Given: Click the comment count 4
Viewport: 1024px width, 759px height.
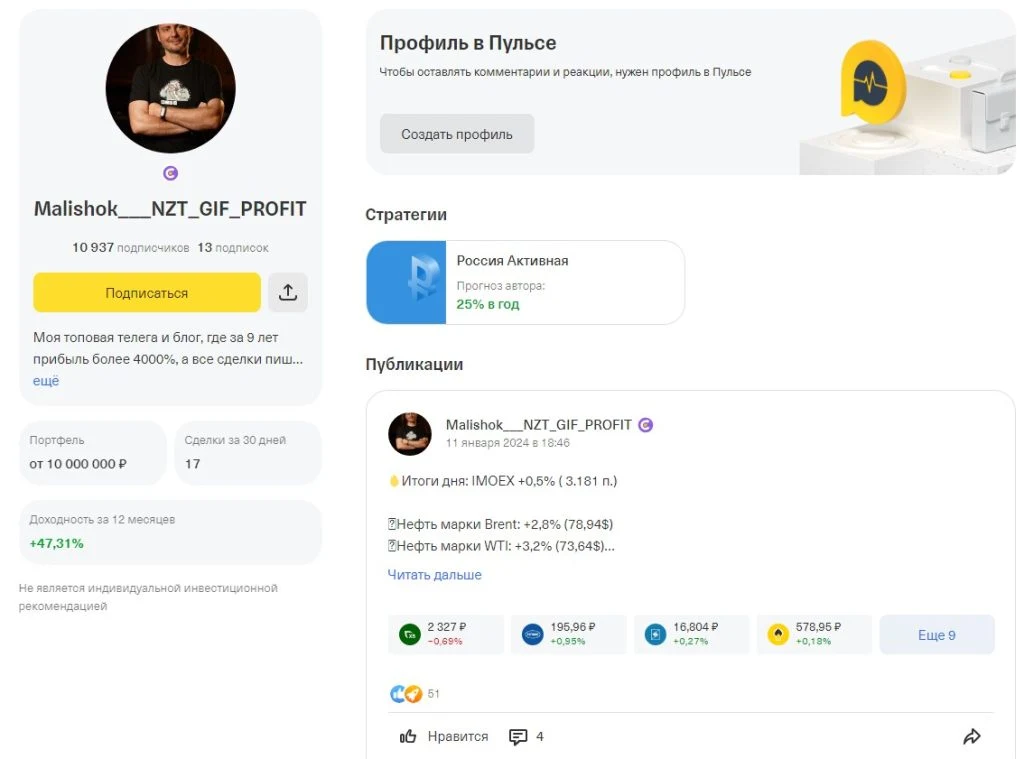Looking at the screenshot, I should [x=539, y=737].
